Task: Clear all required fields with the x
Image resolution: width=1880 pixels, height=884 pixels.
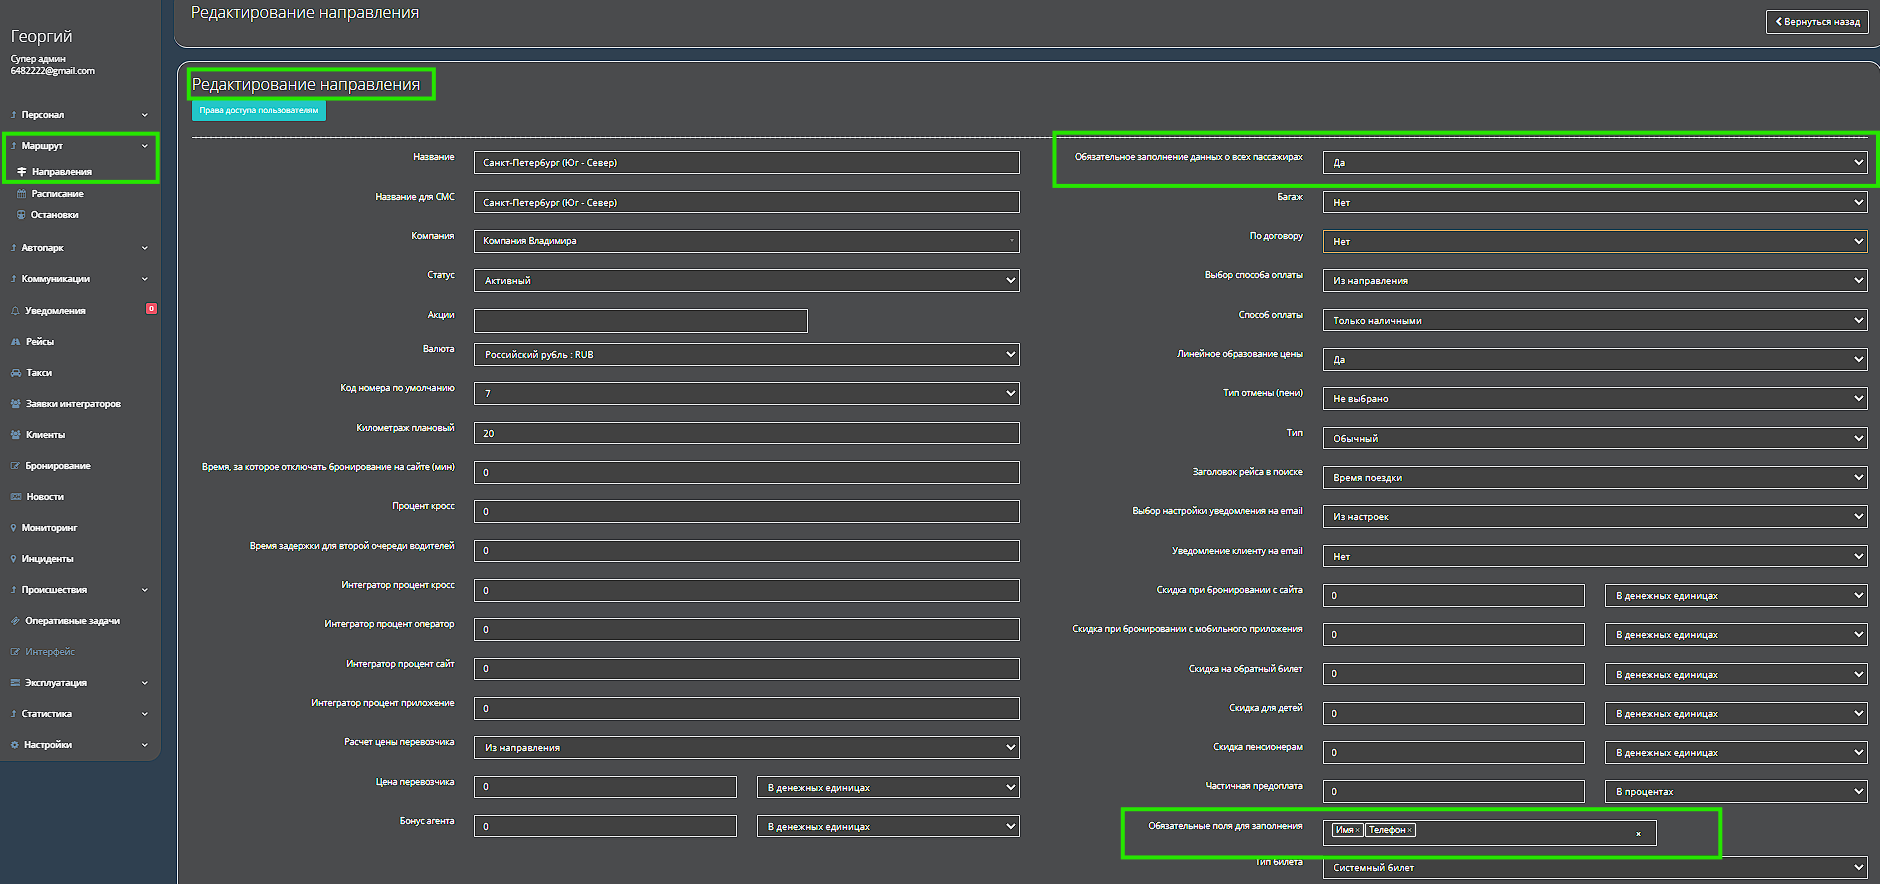Action: coord(1638,834)
